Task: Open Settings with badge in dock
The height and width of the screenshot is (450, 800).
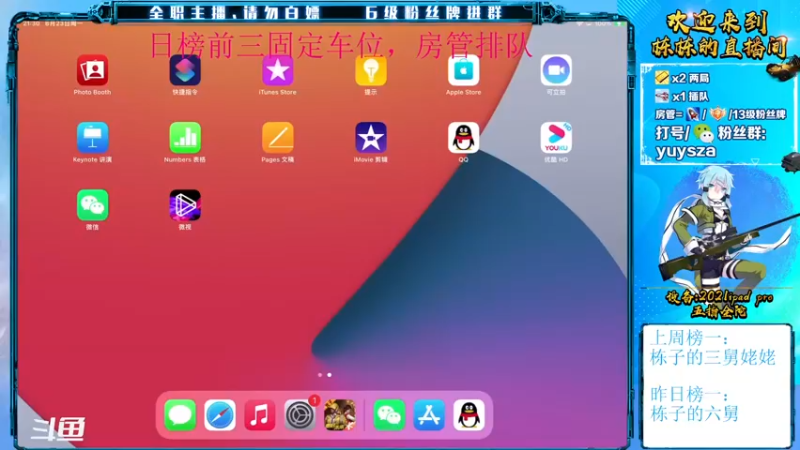Action: tap(300, 415)
